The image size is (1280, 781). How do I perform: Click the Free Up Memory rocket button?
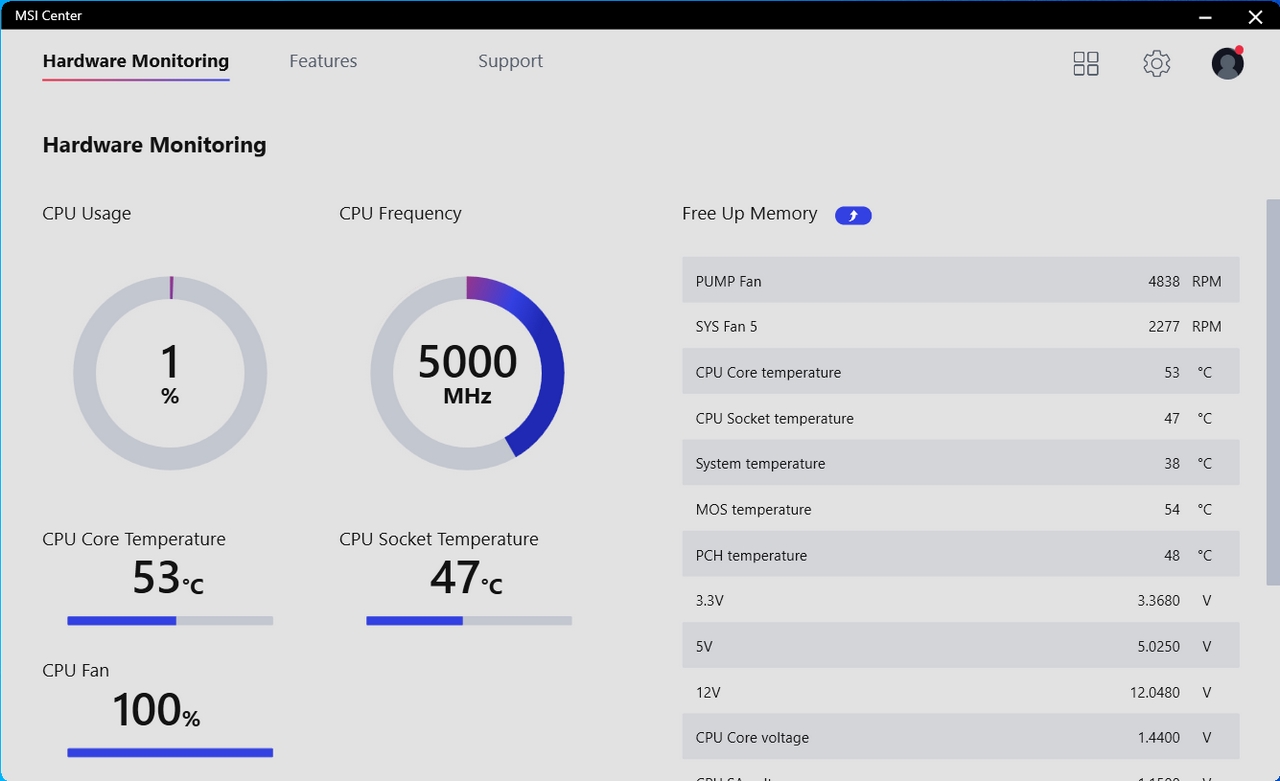pyautogui.click(x=853, y=215)
